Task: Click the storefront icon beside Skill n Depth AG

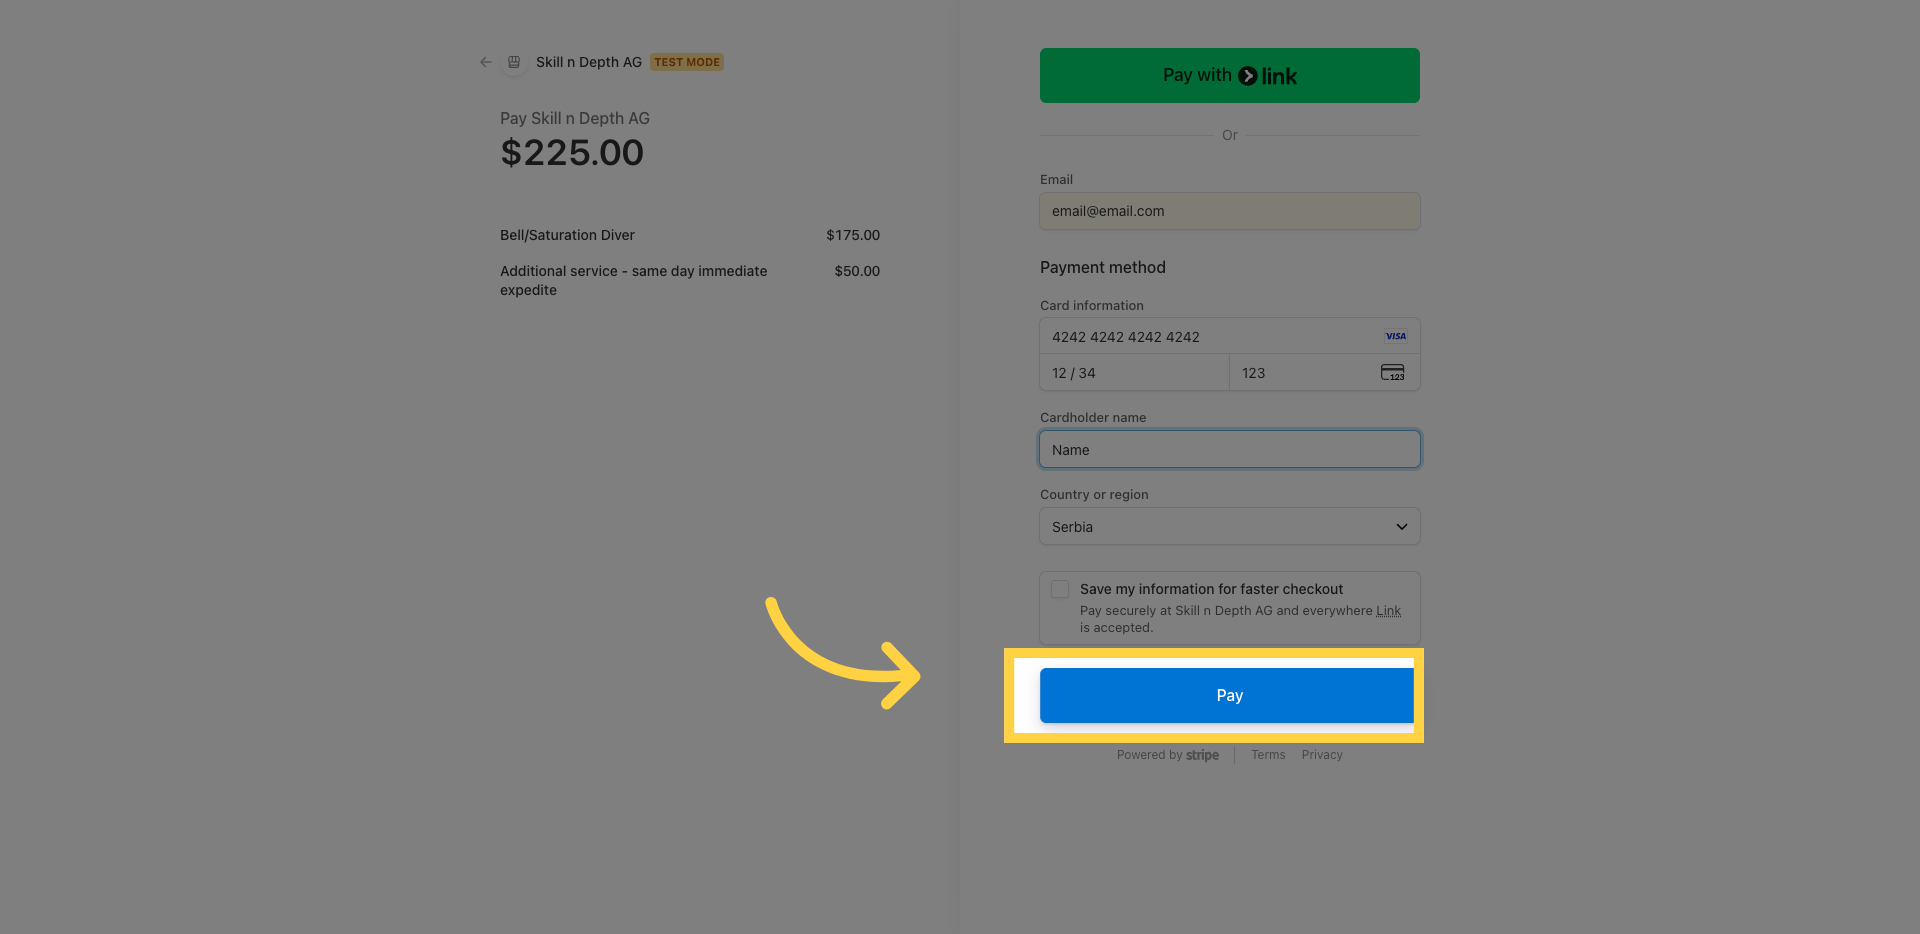Action: [514, 62]
